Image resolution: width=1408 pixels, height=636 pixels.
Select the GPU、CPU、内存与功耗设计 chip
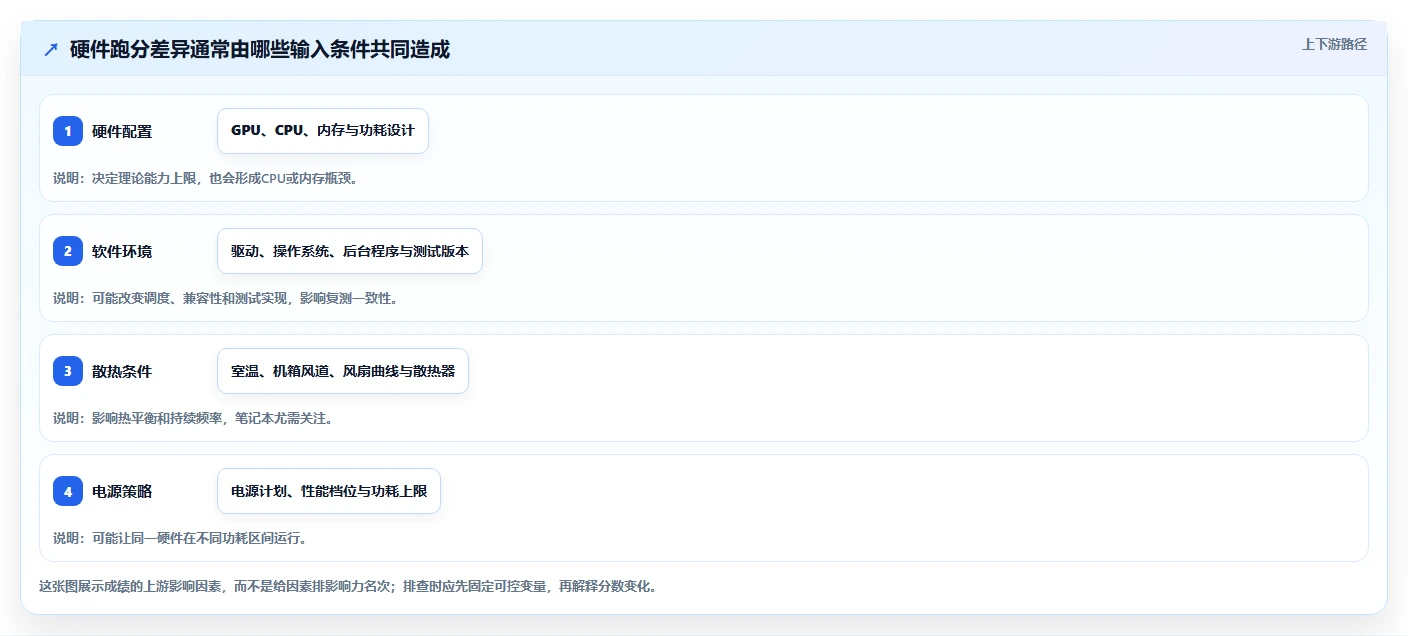[x=323, y=131]
